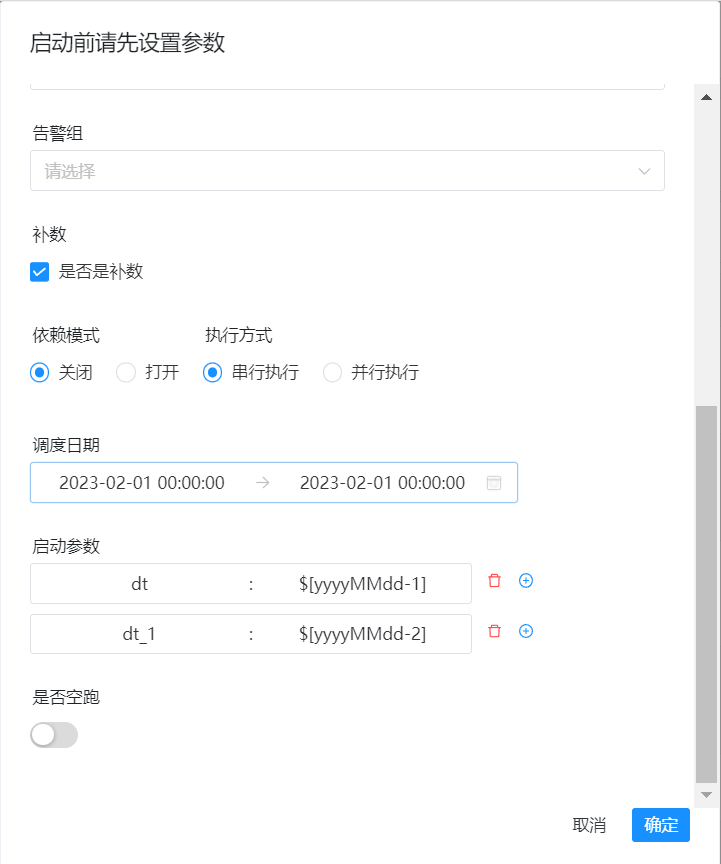Click the 告警组 dropdown chevron arrow

tap(644, 171)
